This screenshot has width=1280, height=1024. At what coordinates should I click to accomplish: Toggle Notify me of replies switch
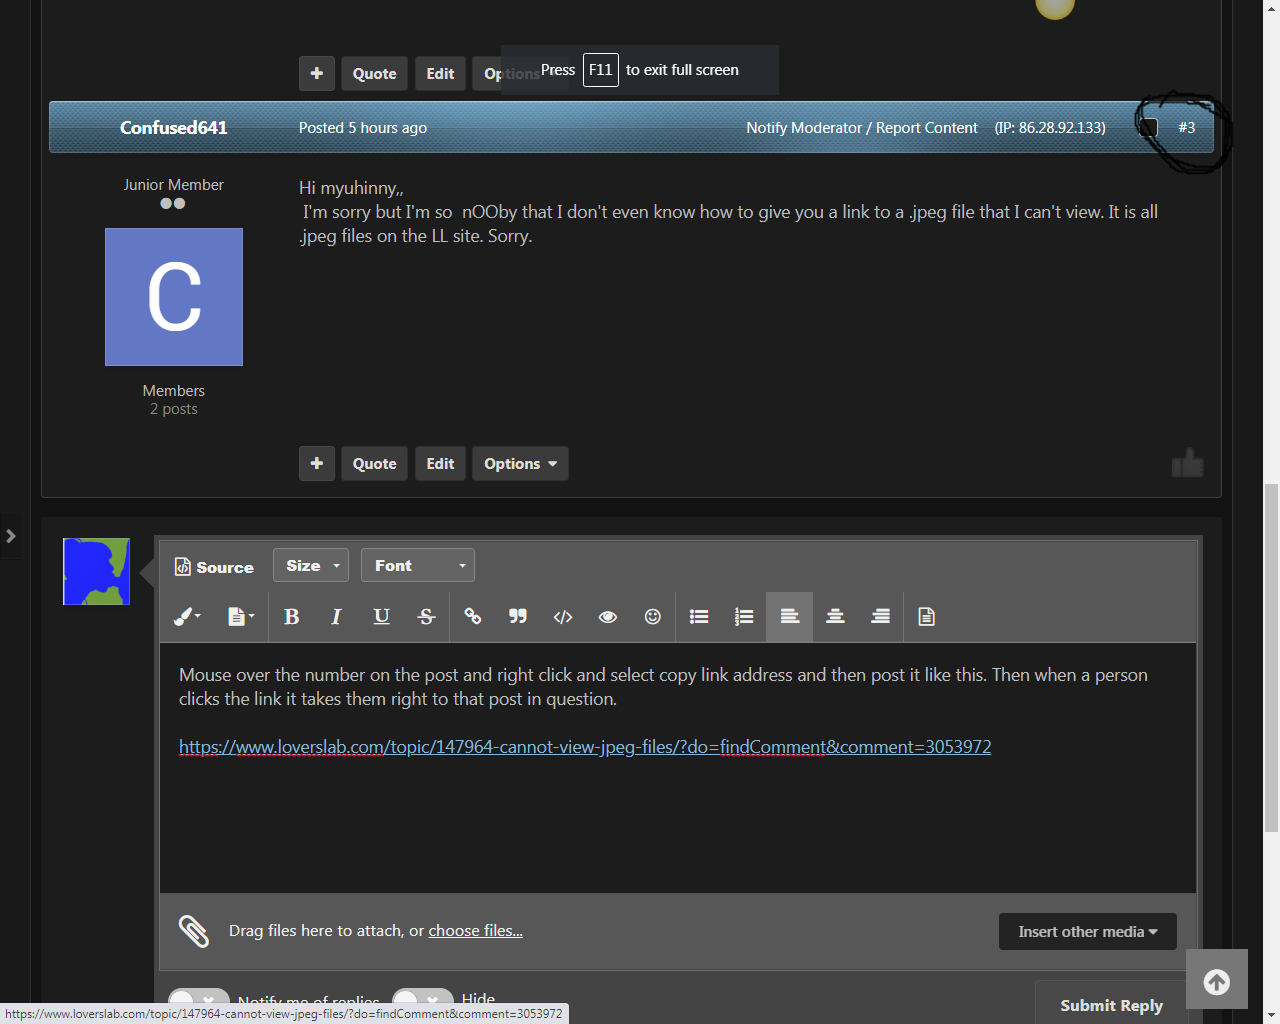pos(199,1001)
